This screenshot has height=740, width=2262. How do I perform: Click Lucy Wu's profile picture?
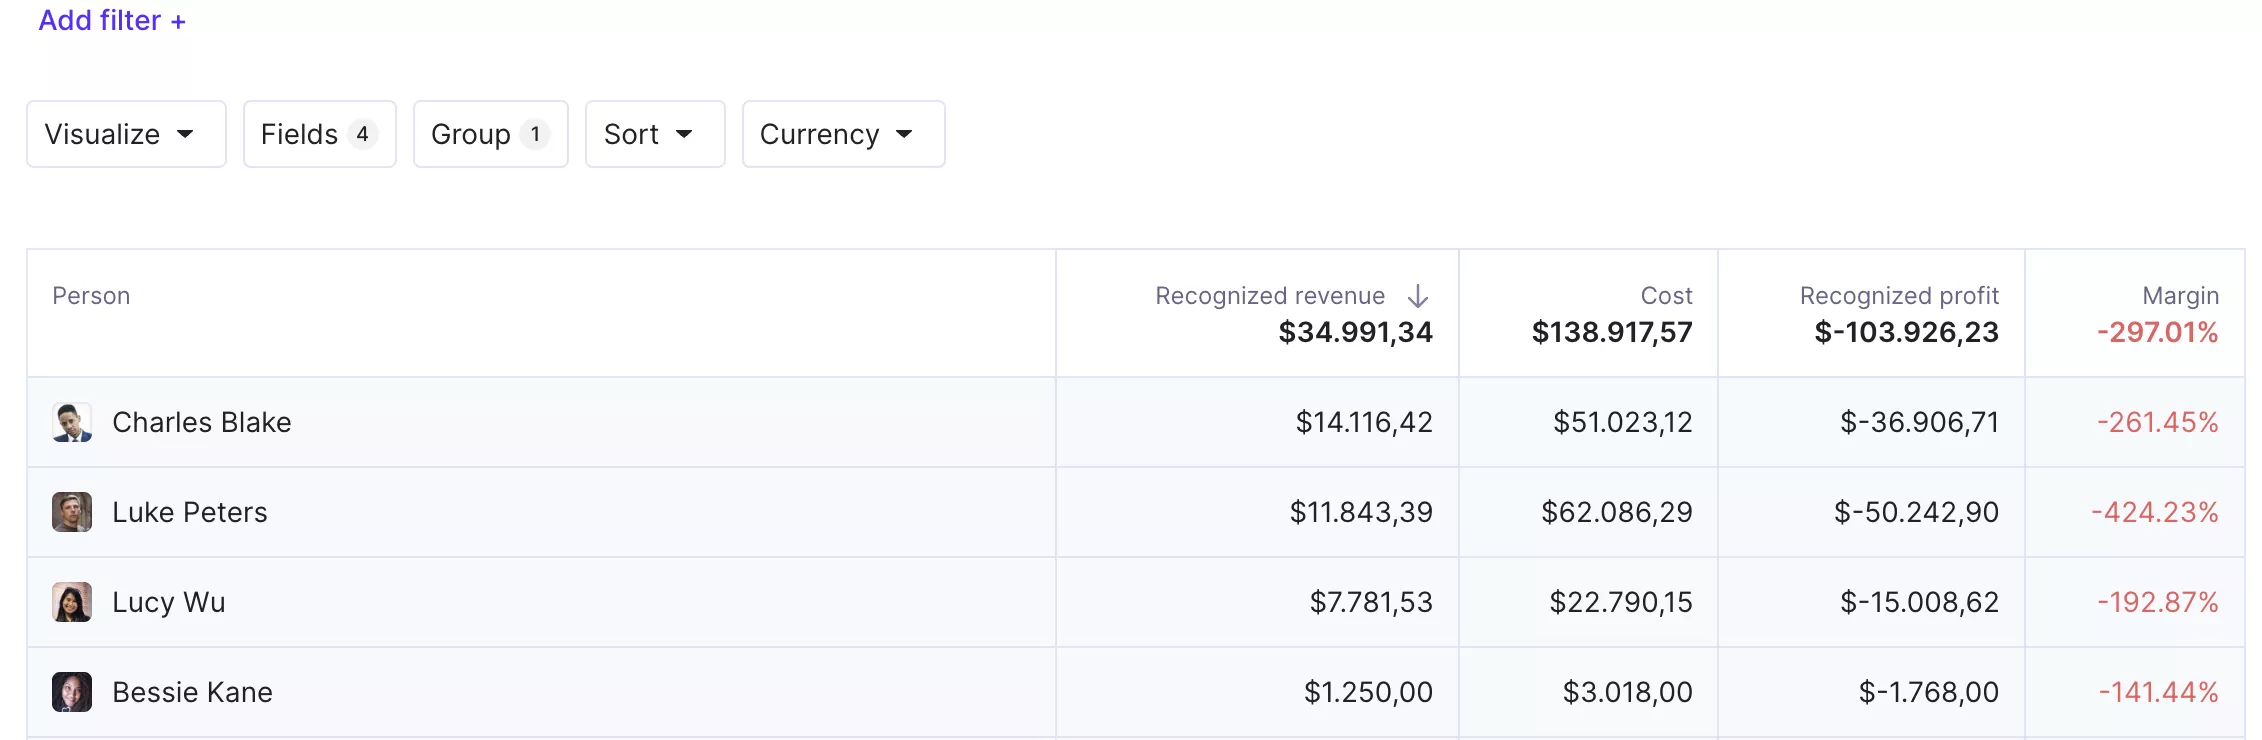point(72,602)
